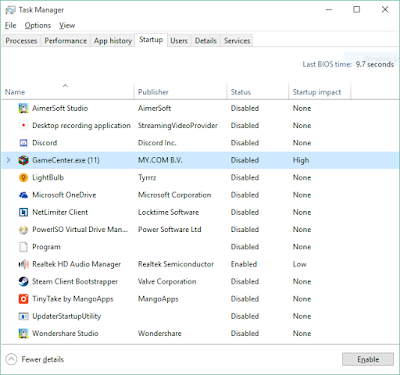Image resolution: width=400 pixels, height=375 pixels.
Task: Select the Program entry name
Action: pyautogui.click(x=46, y=247)
